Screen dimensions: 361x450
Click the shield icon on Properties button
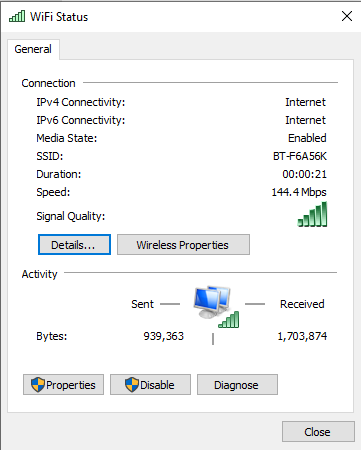click(38, 385)
